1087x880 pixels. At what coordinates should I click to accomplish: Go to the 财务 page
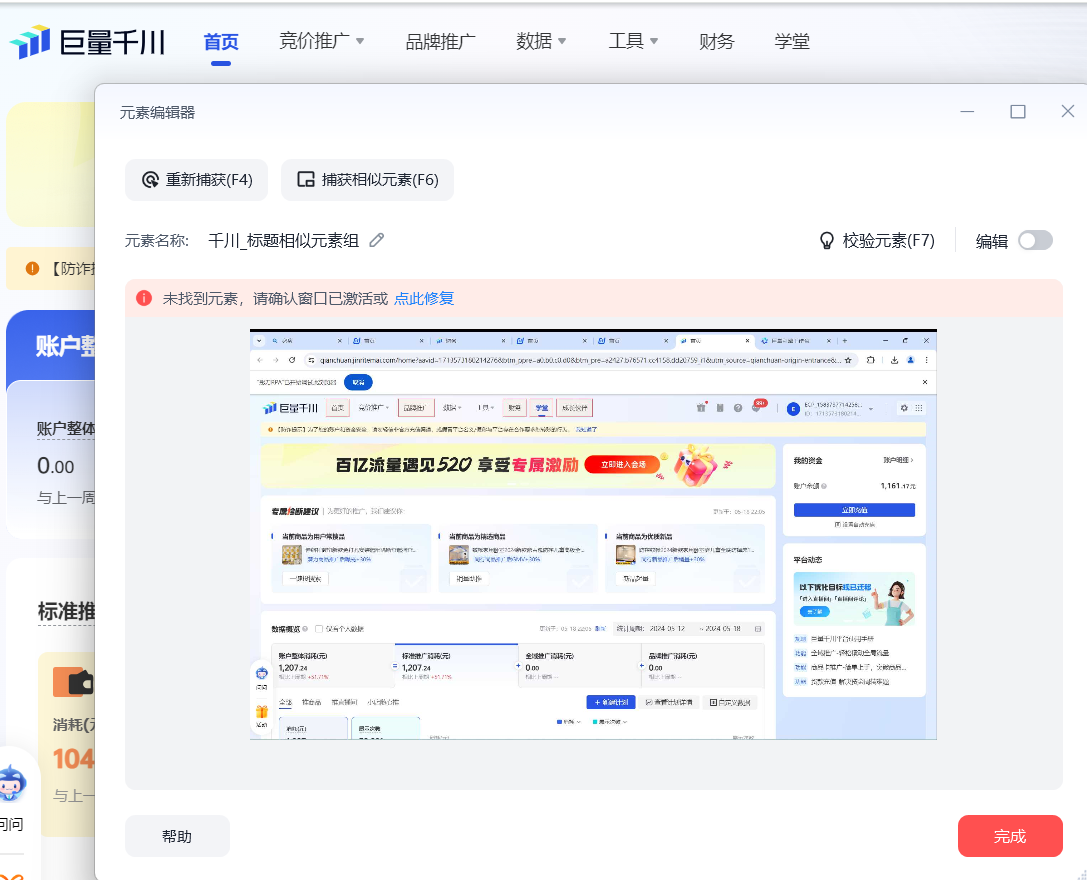click(x=717, y=42)
